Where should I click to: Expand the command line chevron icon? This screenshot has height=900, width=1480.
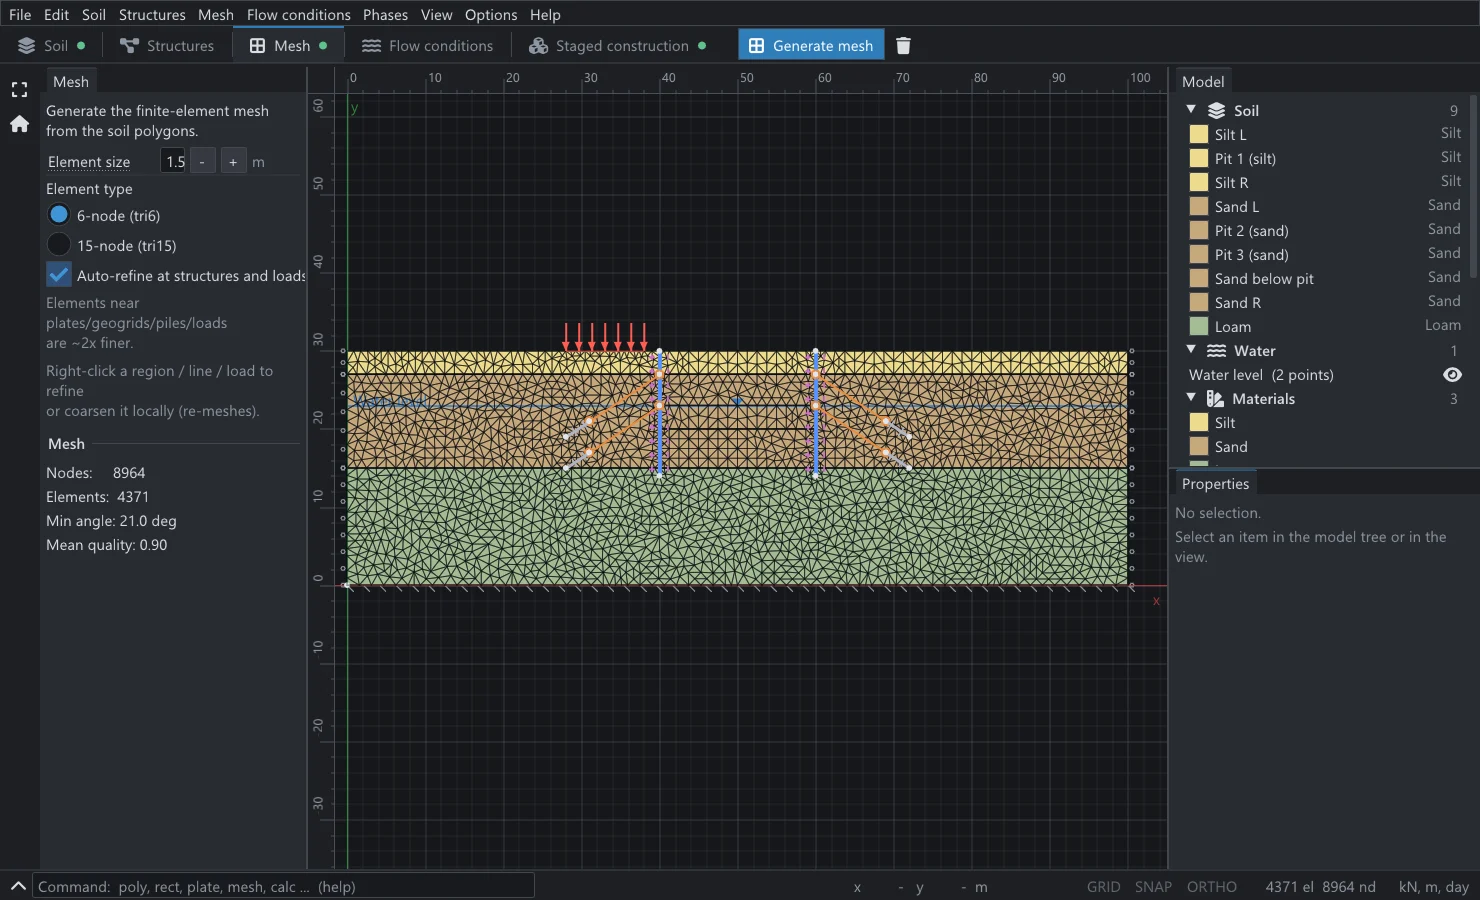point(18,886)
